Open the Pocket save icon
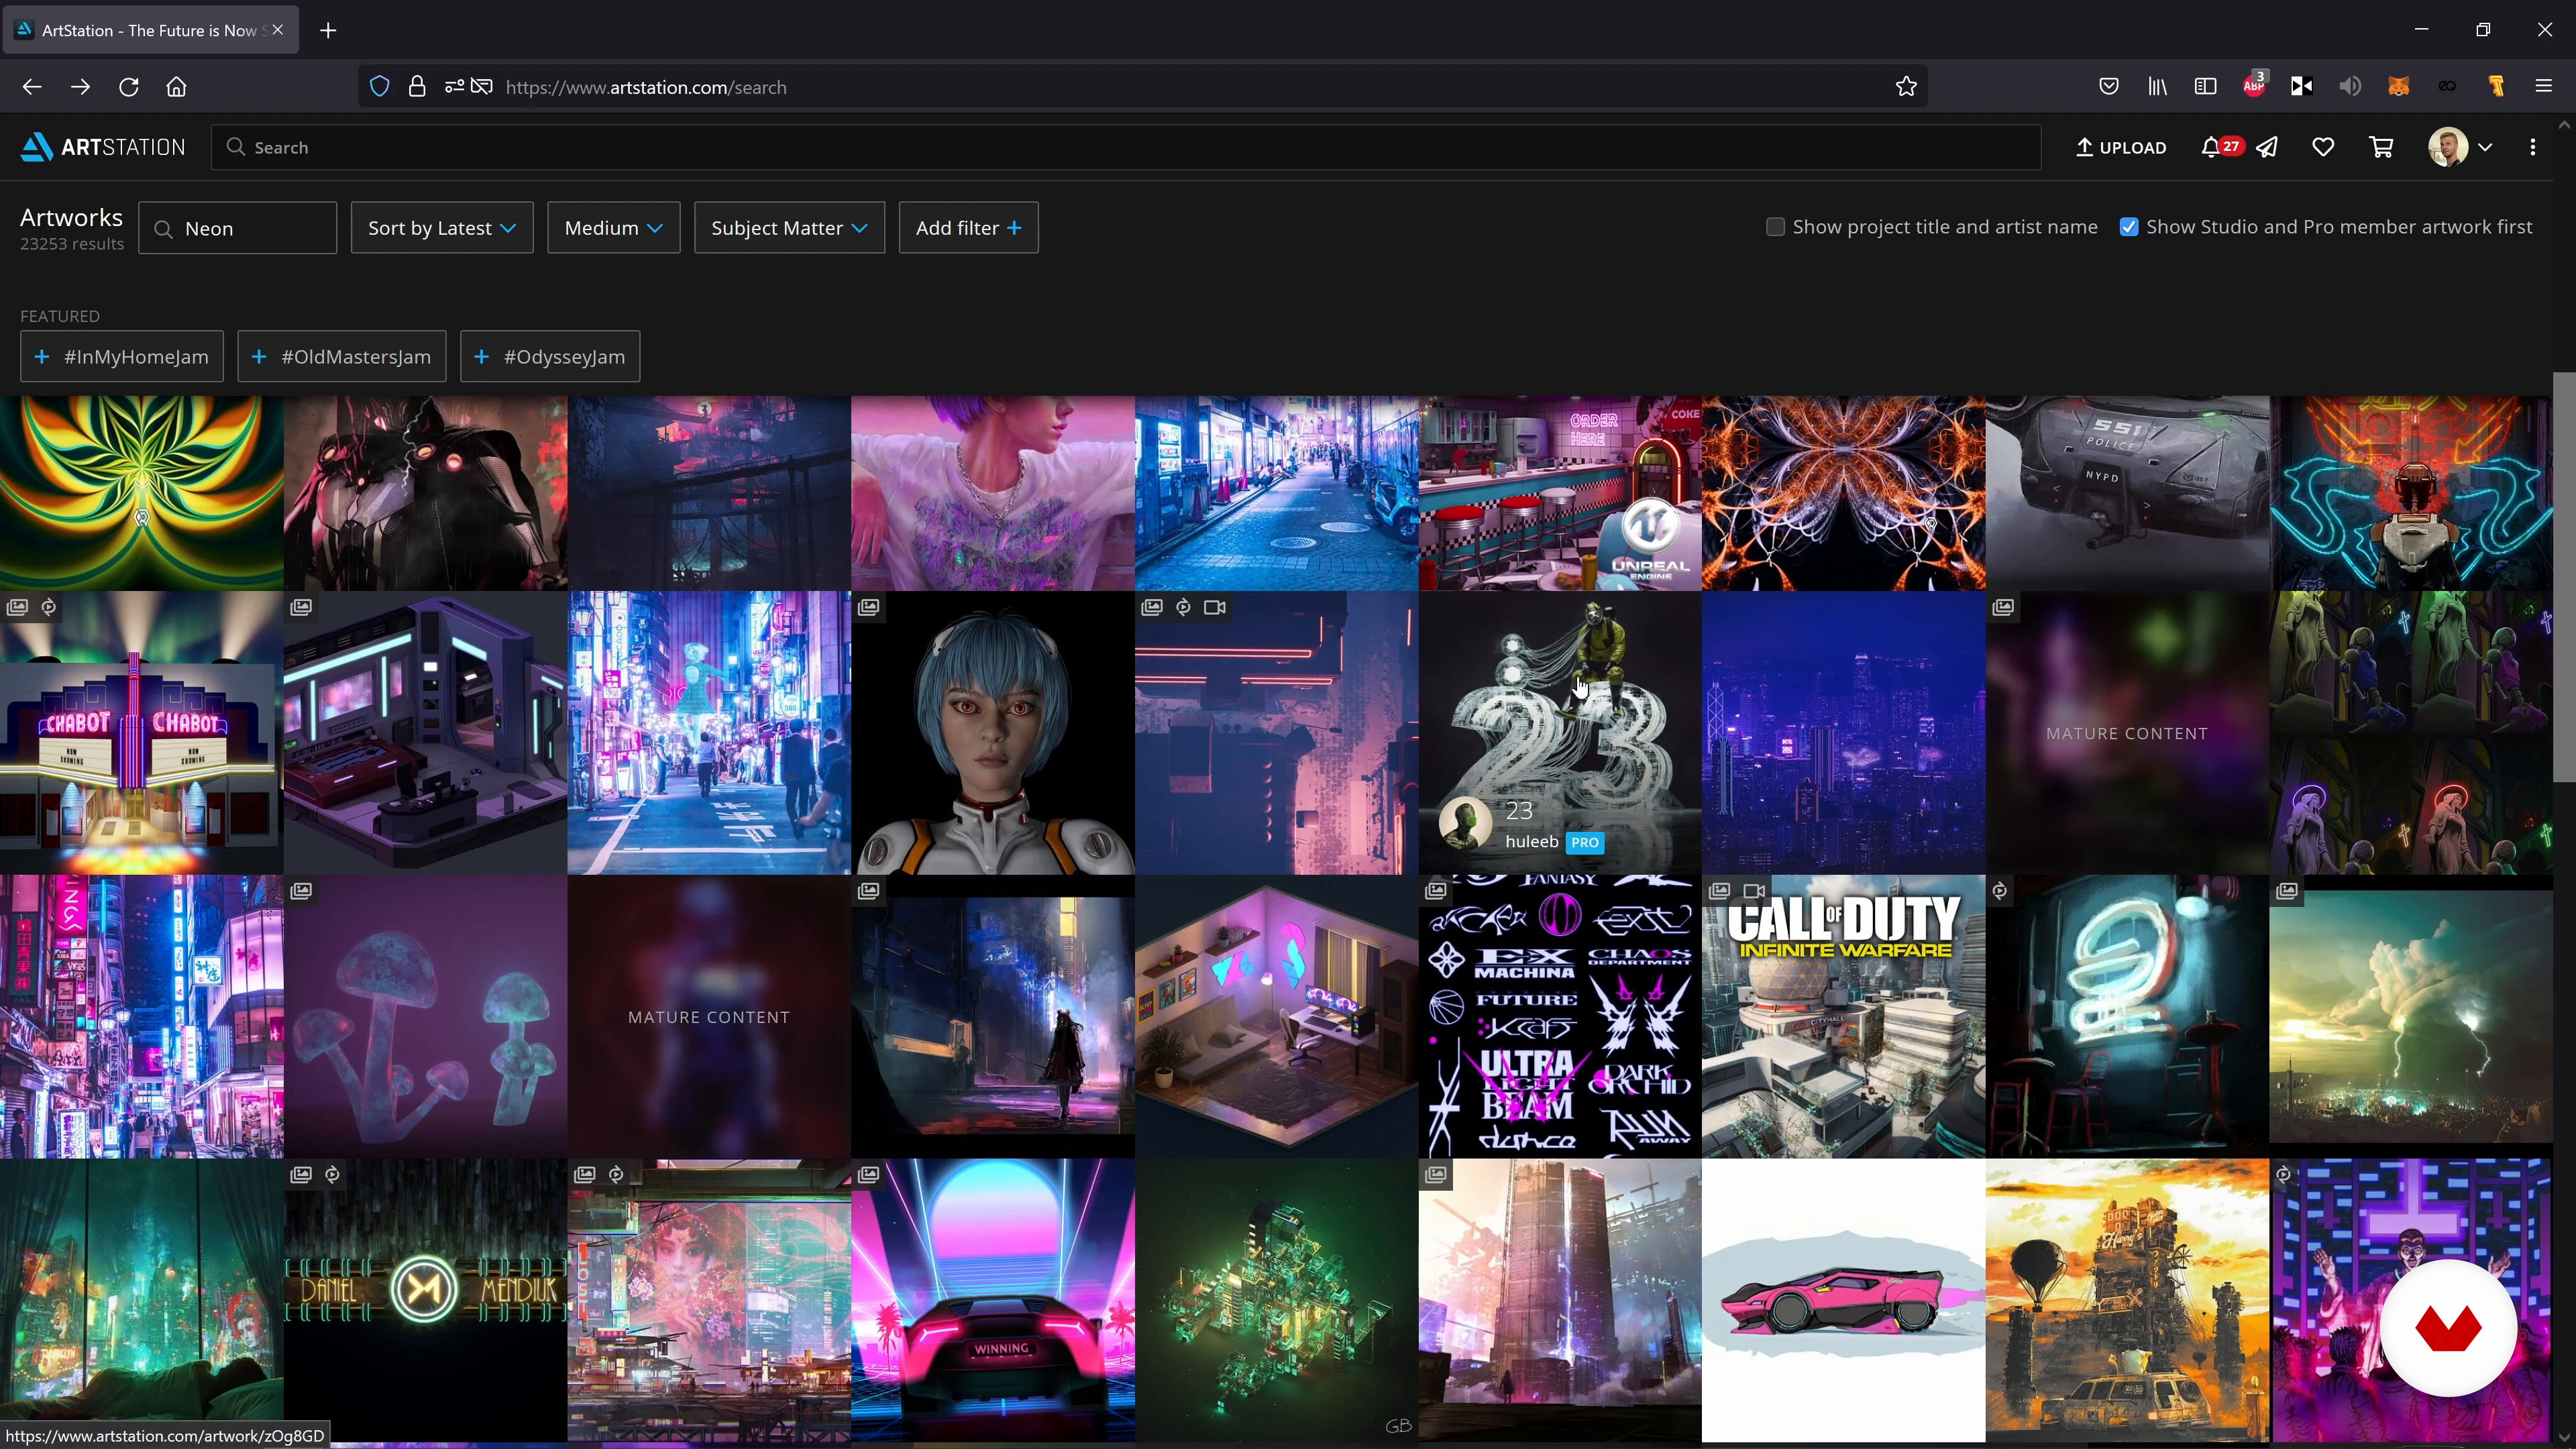This screenshot has height=1449, width=2576. click(x=2109, y=87)
